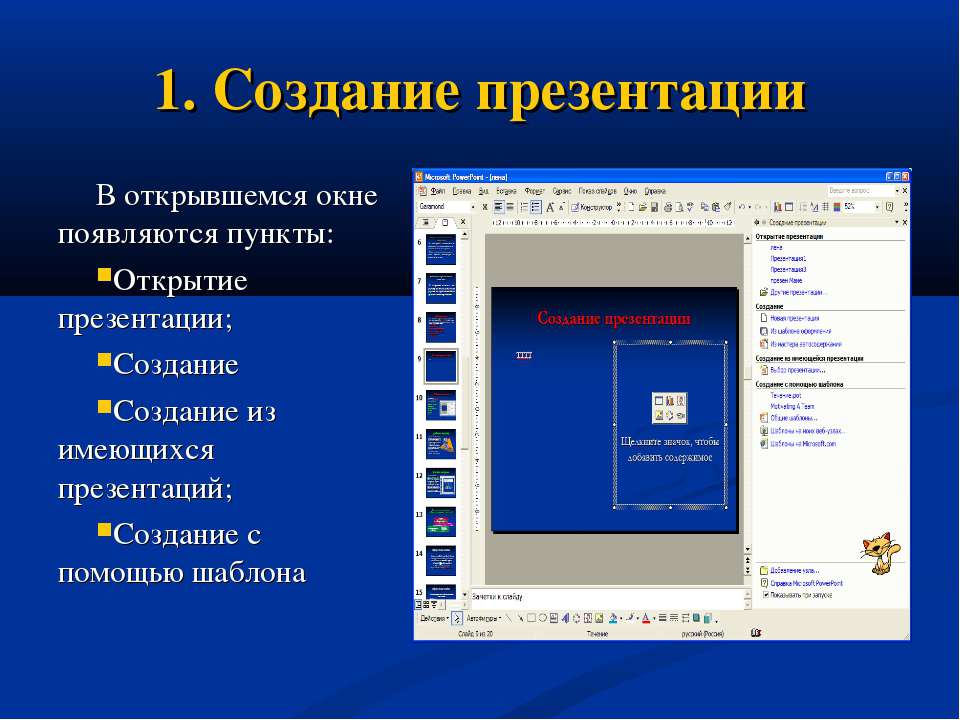Select slide 6 thumbnail
The width and height of the screenshot is (960, 720).
pyautogui.click(x=441, y=250)
